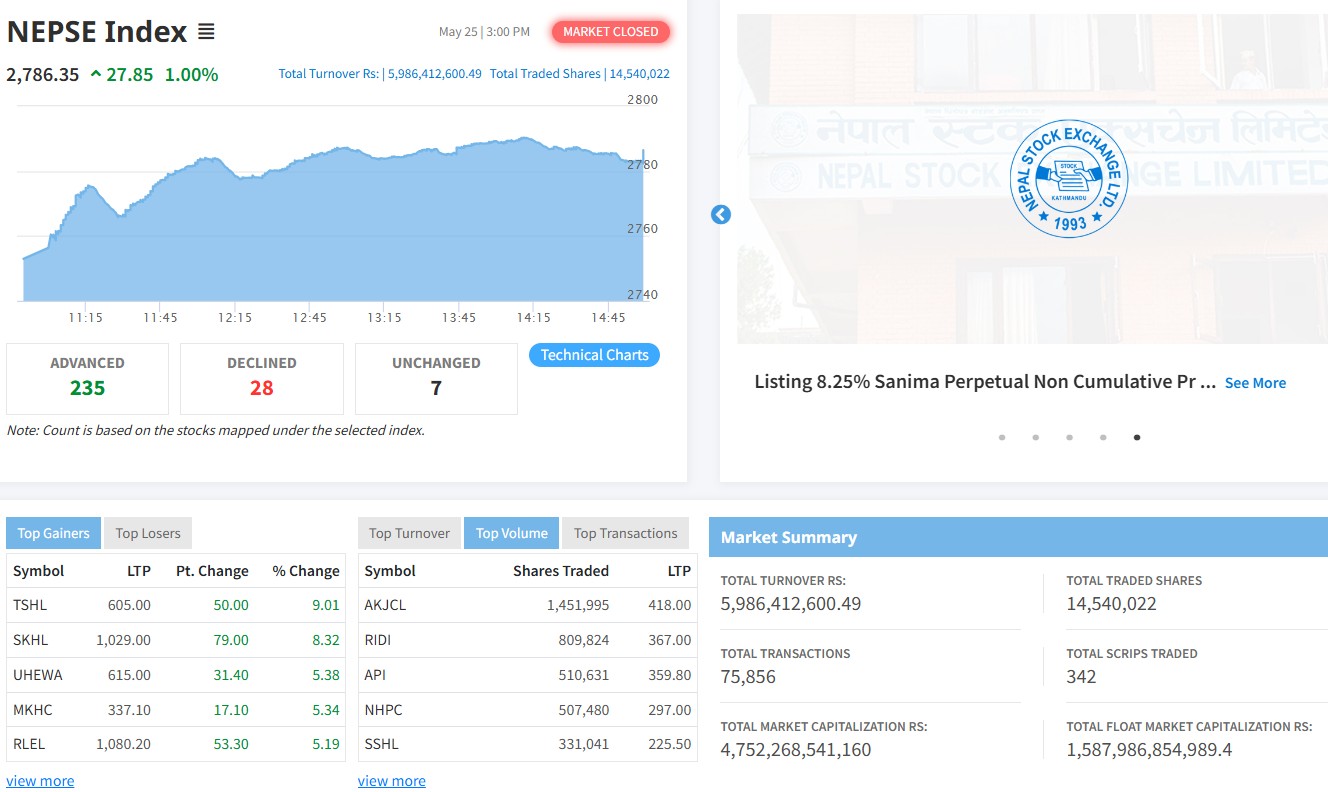The width and height of the screenshot is (1328, 792).
Task: Click view more under Top Gainers
Action: tap(40, 781)
